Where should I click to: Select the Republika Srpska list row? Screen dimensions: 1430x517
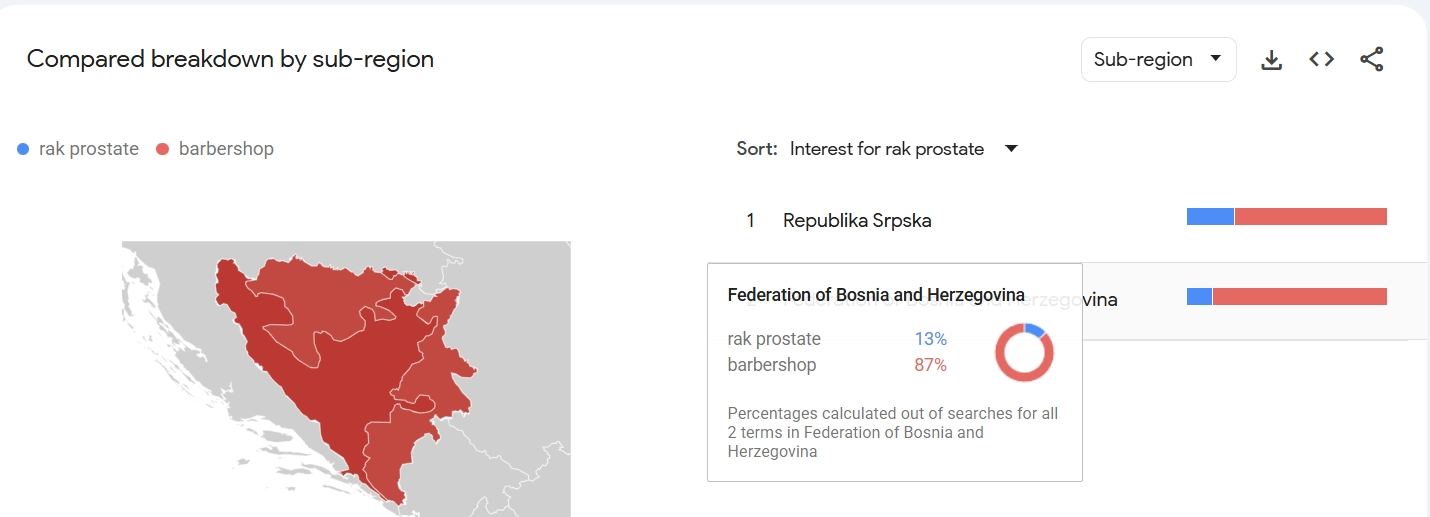(x=857, y=220)
